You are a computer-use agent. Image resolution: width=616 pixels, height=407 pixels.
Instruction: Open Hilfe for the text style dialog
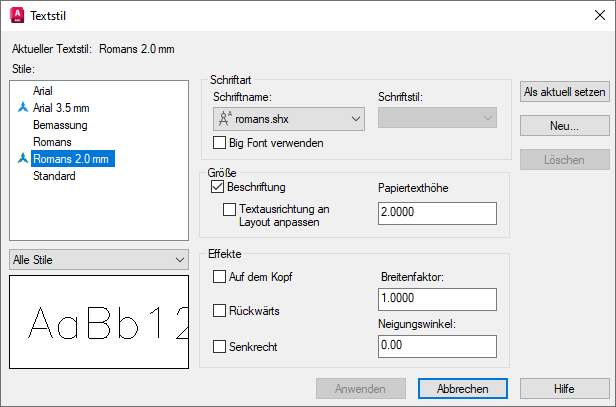tap(565, 389)
